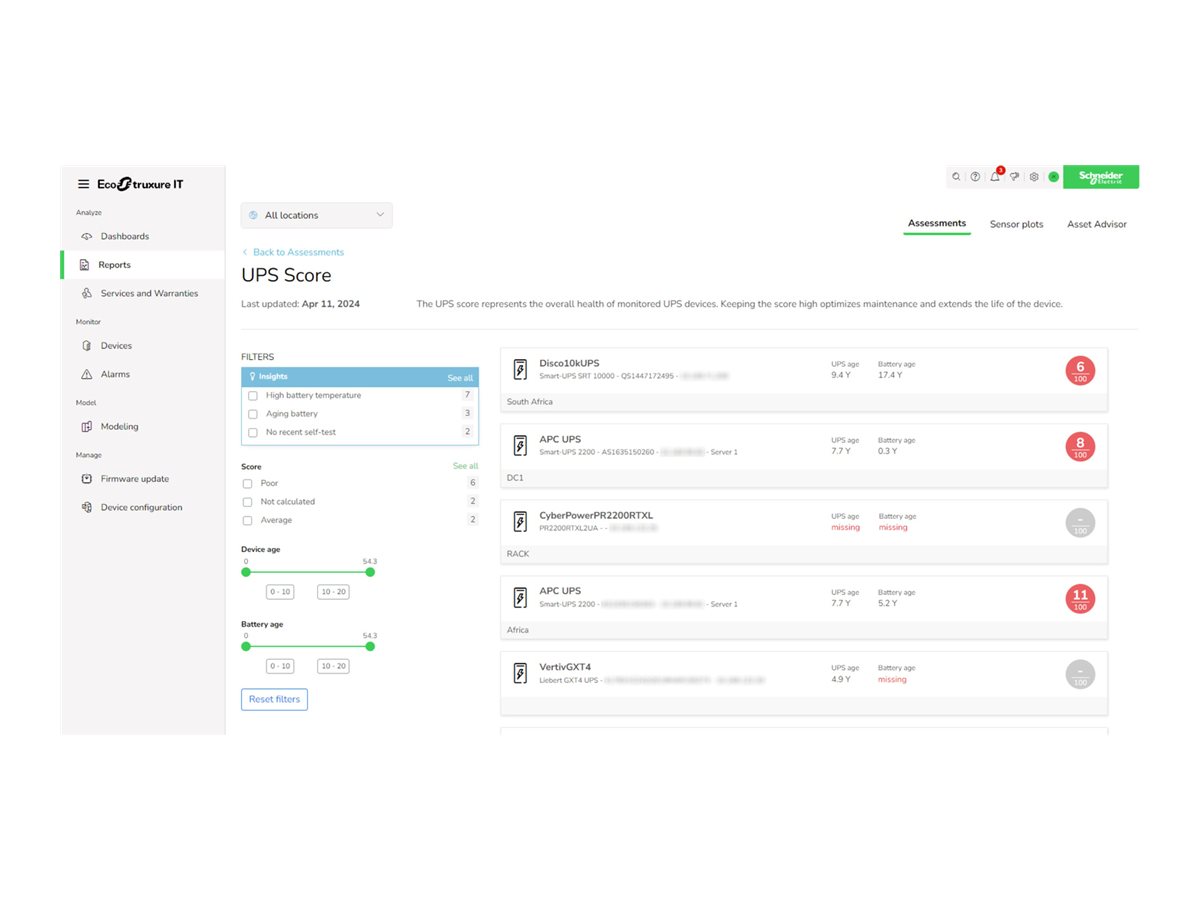Click the Reset filters button
Screen dimensions: 1200x900
pos(274,699)
